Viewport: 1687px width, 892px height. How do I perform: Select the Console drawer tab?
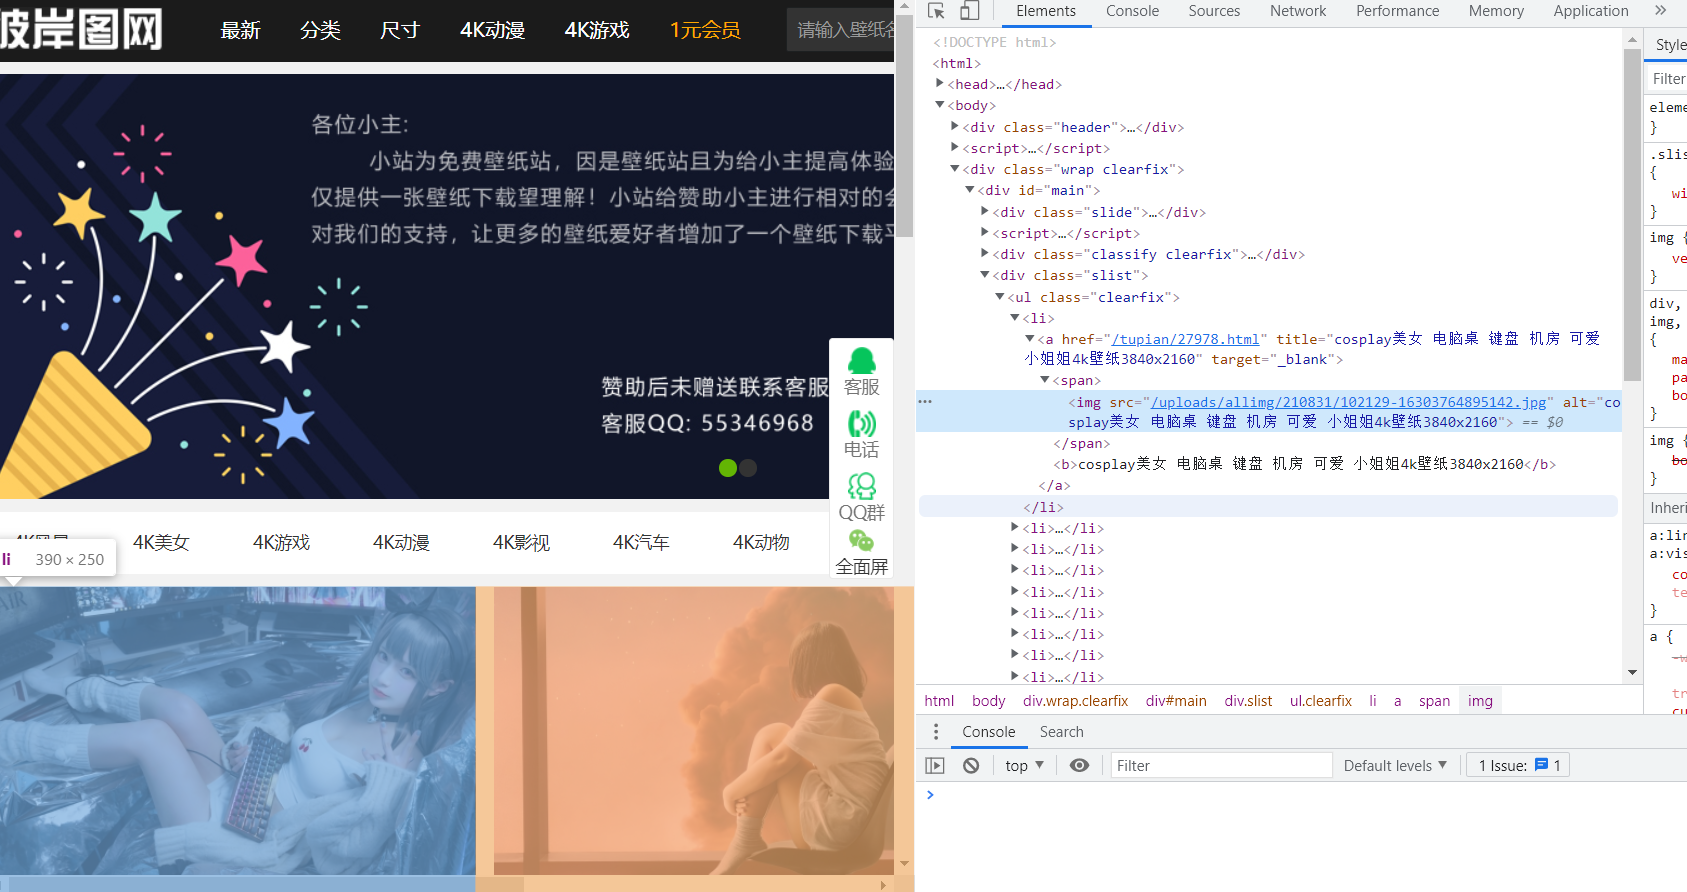point(988,732)
